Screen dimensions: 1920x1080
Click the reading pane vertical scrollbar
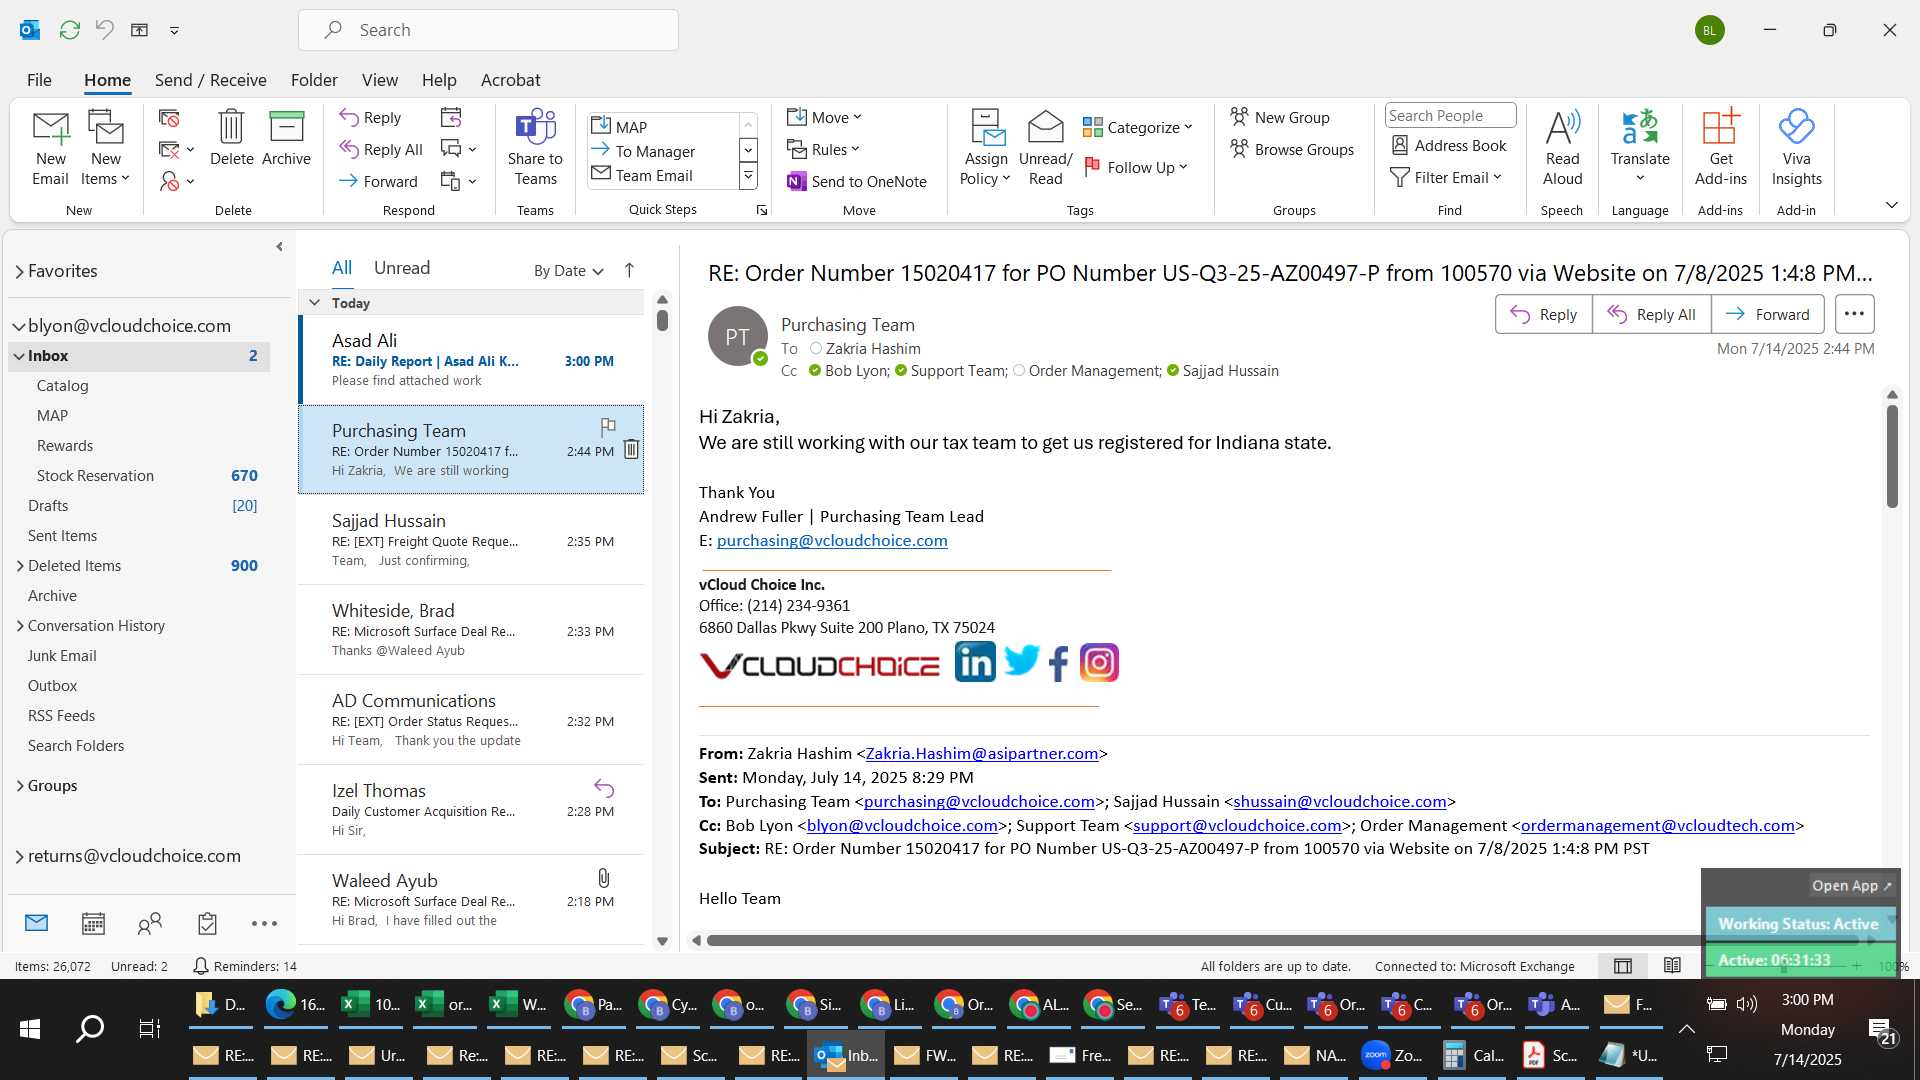[x=1892, y=455]
